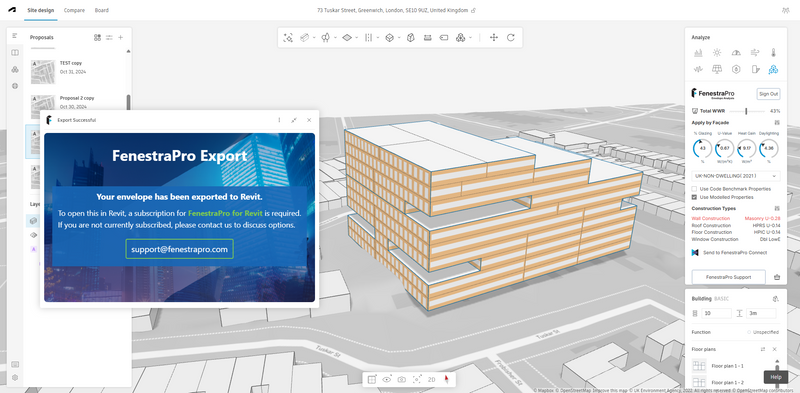
Task: Open the bar chart area metrics analysis
Action: (698, 53)
